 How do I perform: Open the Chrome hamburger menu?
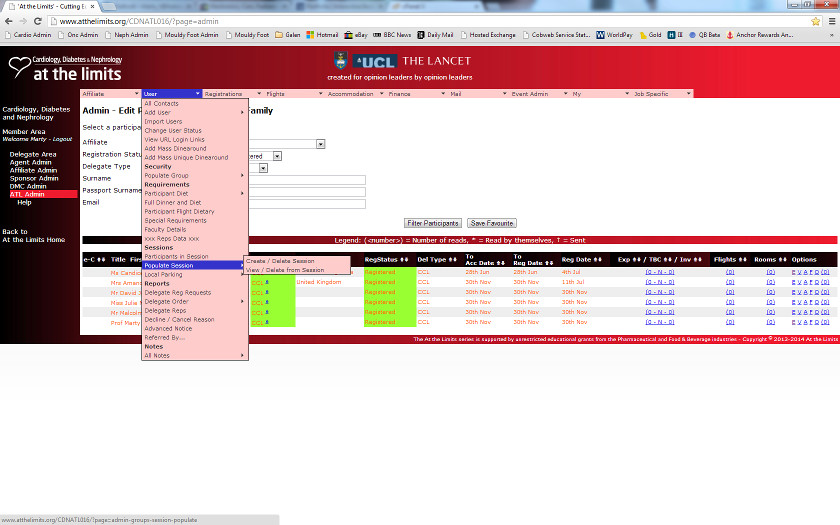tap(832, 21)
